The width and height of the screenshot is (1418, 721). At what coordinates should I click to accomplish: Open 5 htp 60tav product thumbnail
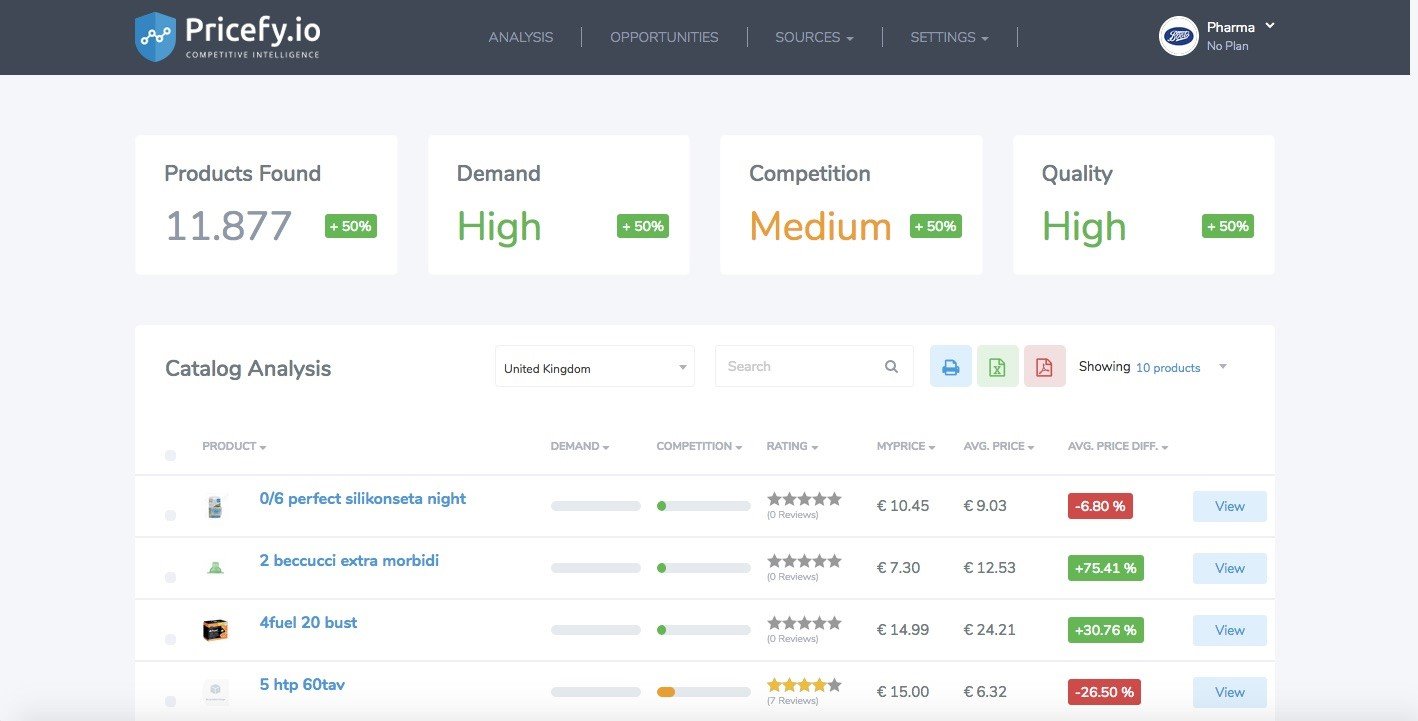[x=215, y=691]
